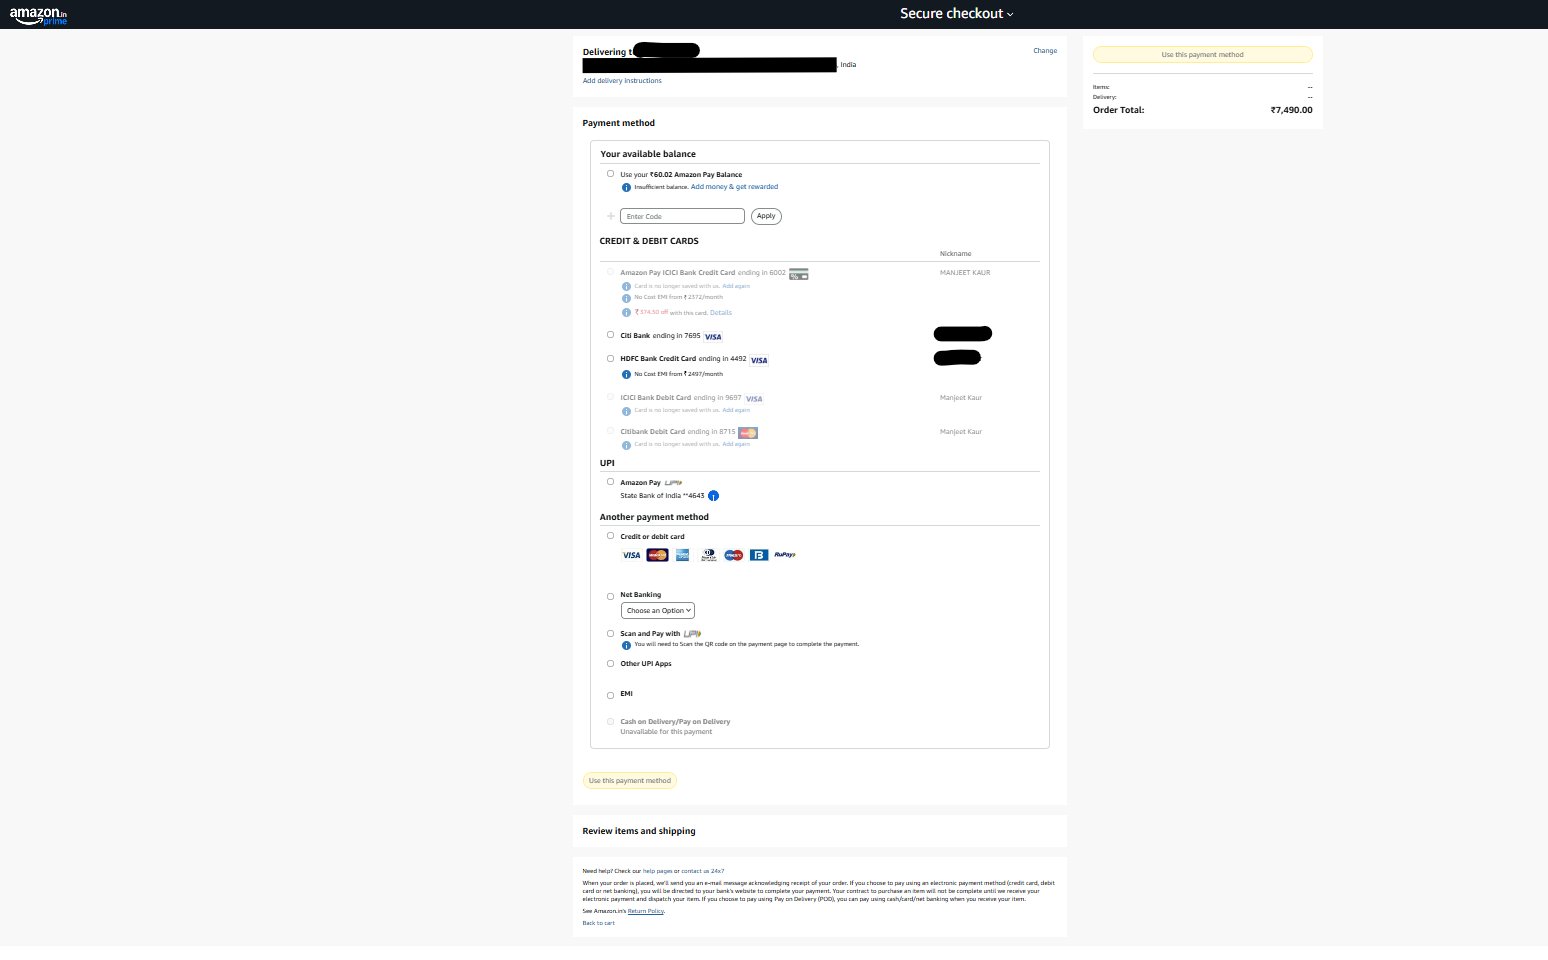The width and height of the screenshot is (1548, 960).
Task: Click the UPI logo next to Amazon Pay
Action: pyautogui.click(x=672, y=482)
